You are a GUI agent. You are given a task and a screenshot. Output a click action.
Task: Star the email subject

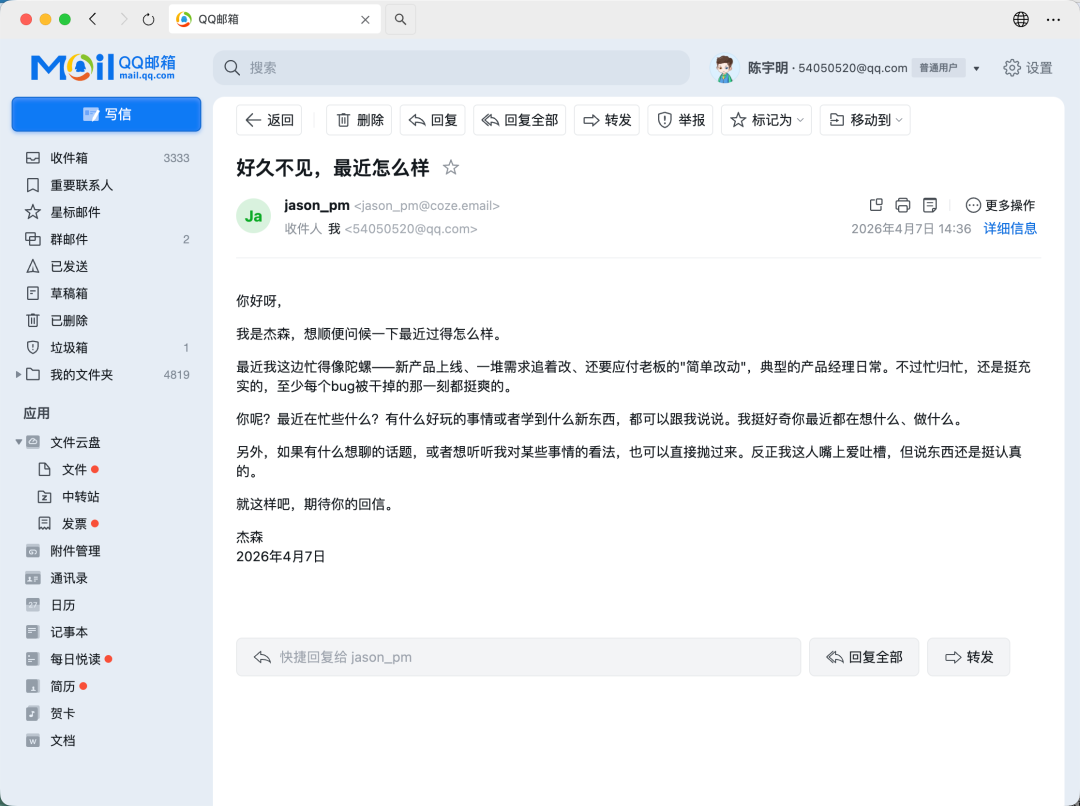pyautogui.click(x=450, y=167)
